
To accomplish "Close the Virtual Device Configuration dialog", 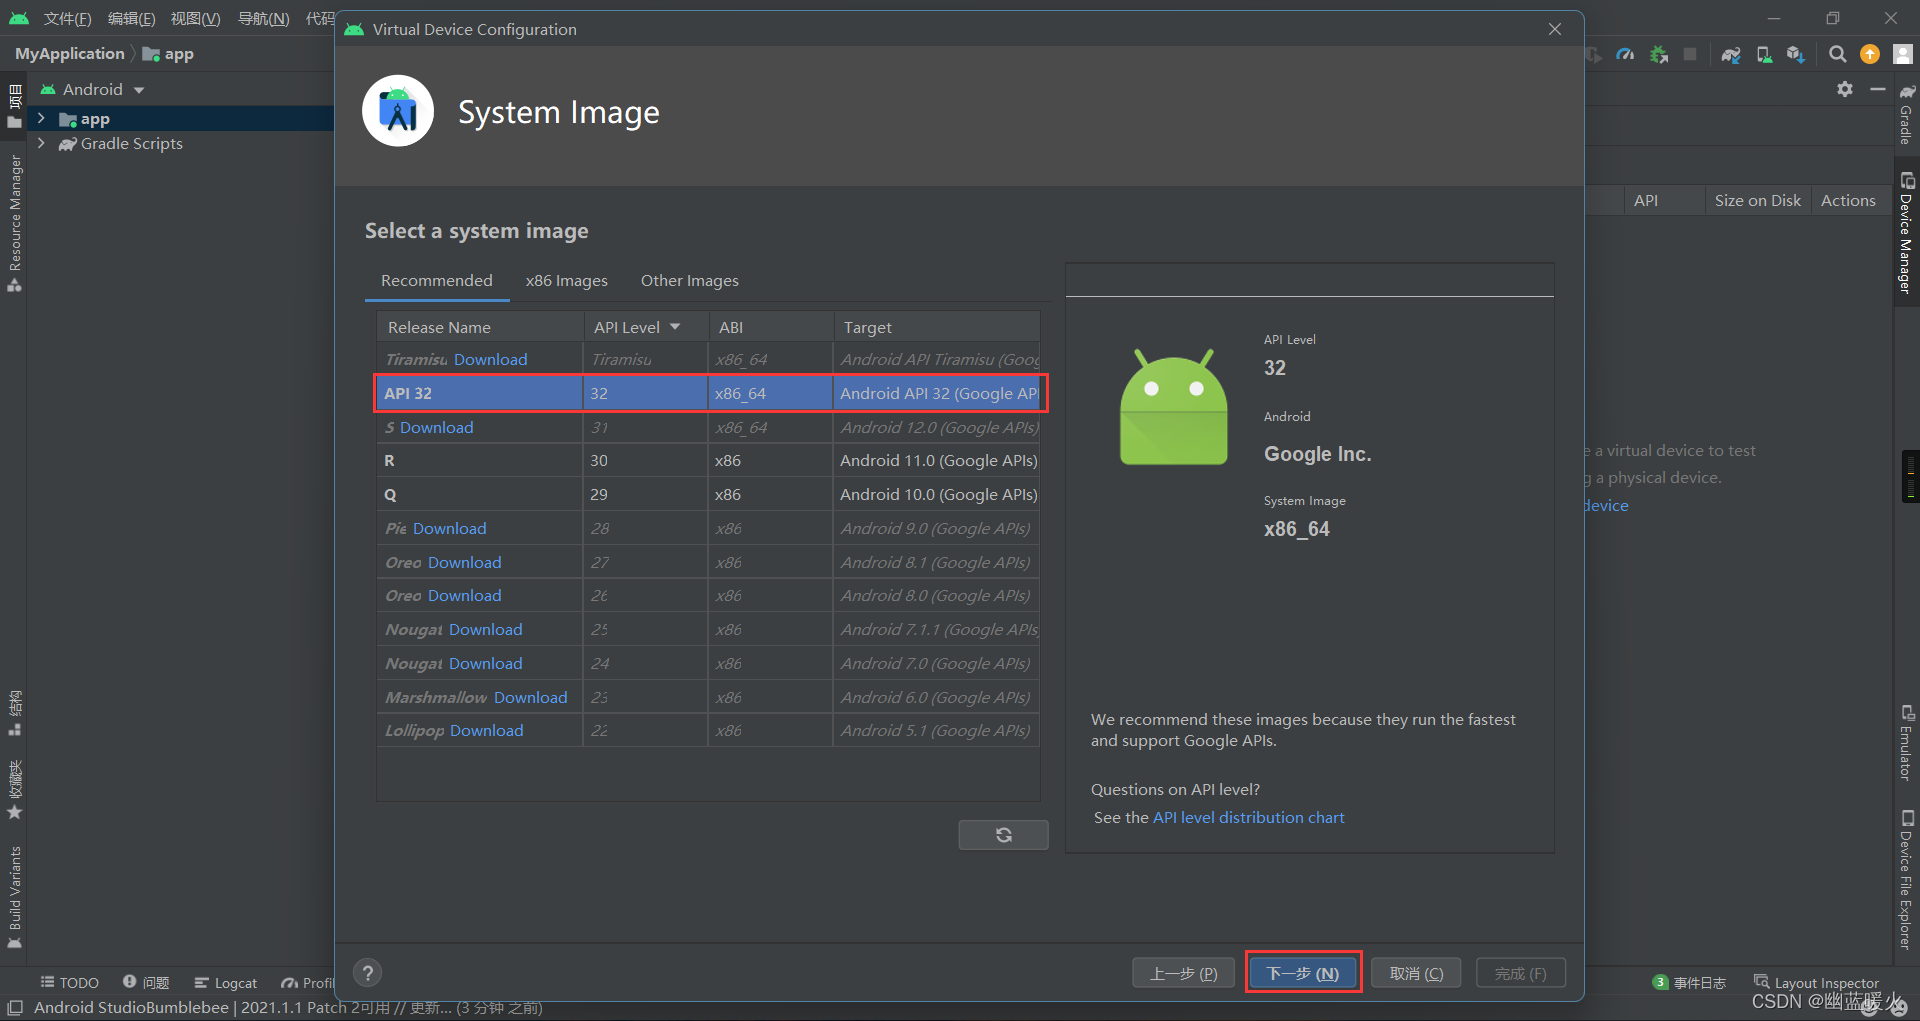I will (x=1555, y=29).
